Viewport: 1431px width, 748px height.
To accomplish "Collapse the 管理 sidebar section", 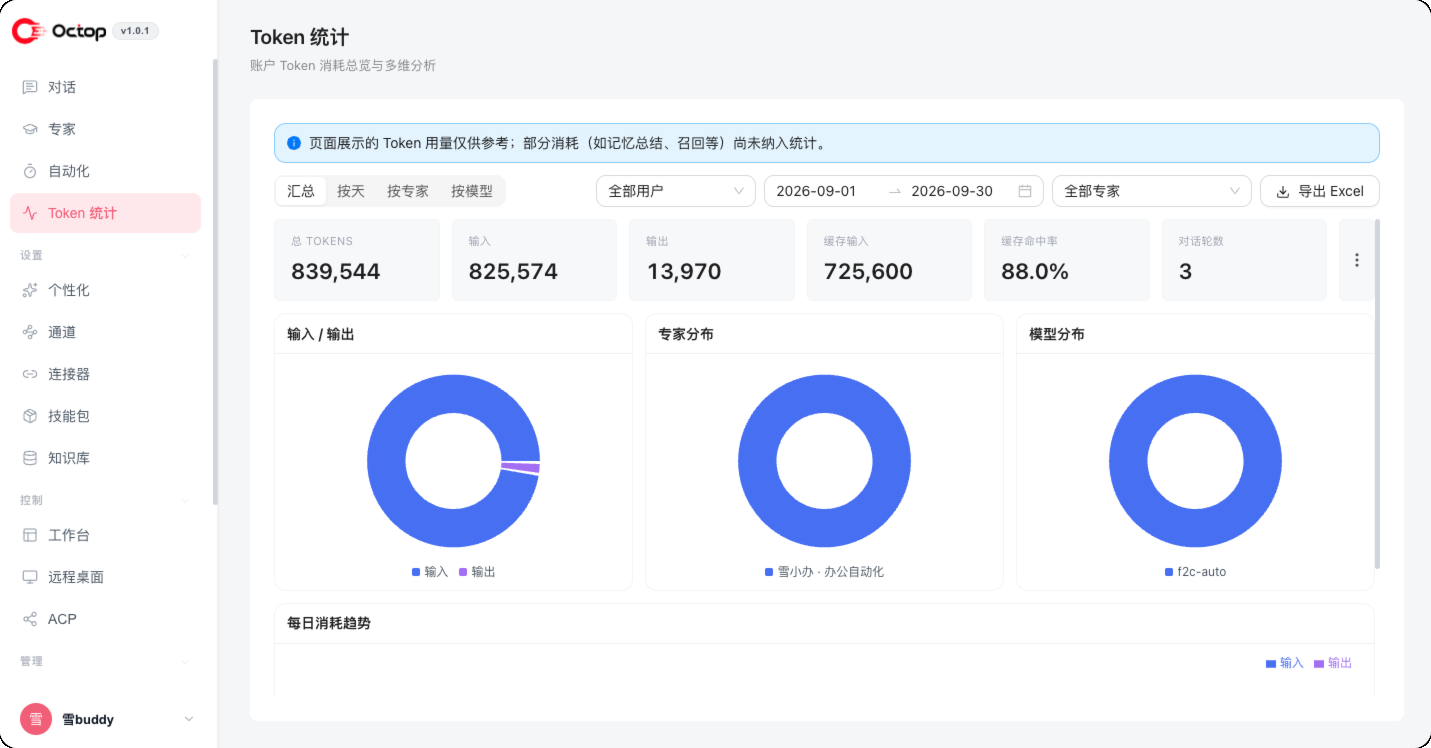I will tap(185, 661).
